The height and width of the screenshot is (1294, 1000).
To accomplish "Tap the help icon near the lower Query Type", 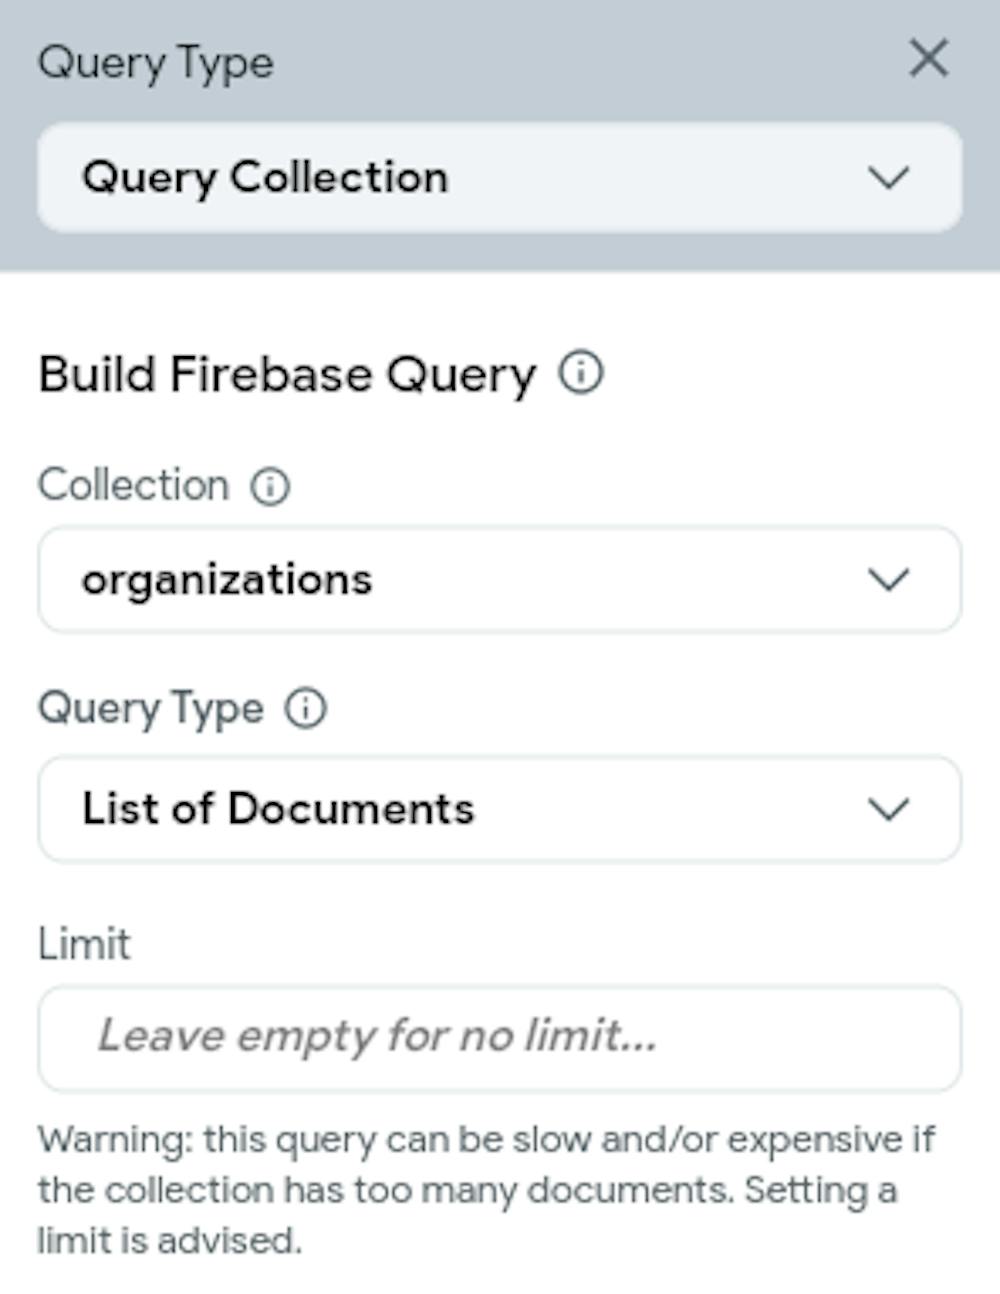I will 306,709.
